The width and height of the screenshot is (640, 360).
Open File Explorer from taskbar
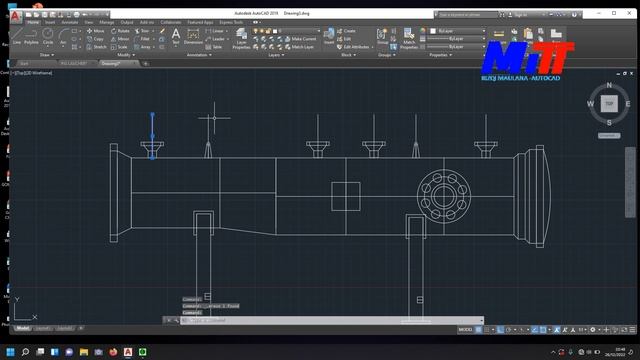pos(84,352)
